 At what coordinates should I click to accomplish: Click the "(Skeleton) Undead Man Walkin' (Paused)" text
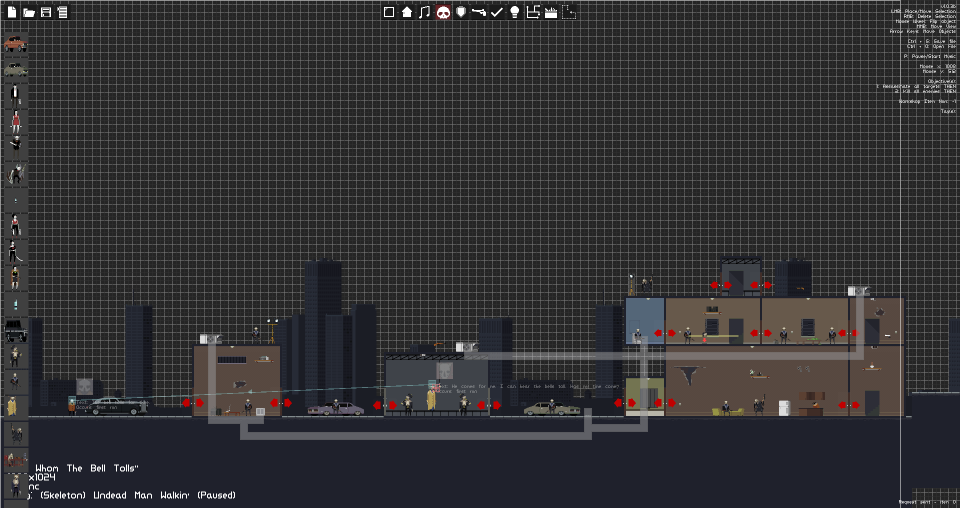click(138, 495)
